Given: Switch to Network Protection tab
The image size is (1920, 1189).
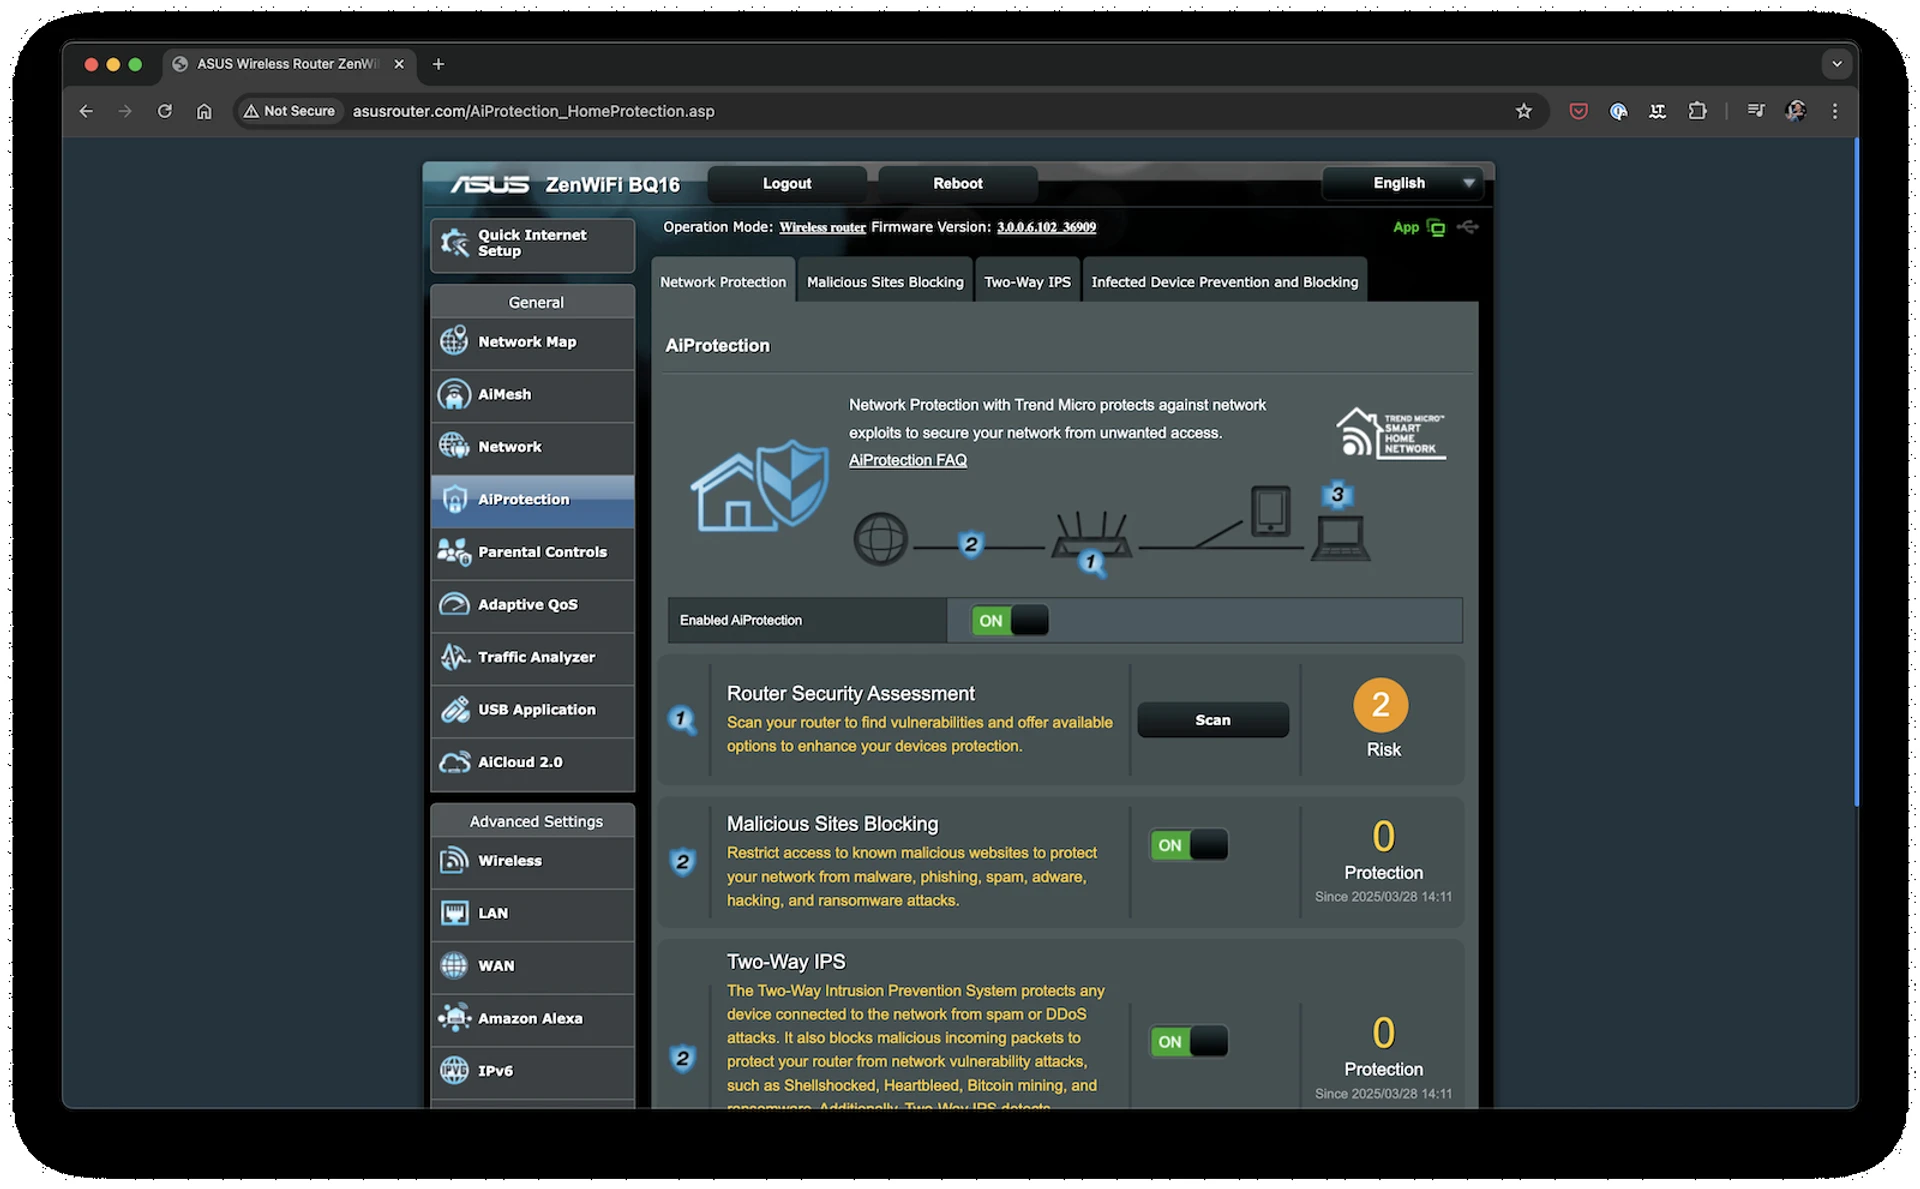Looking at the screenshot, I should (x=722, y=282).
